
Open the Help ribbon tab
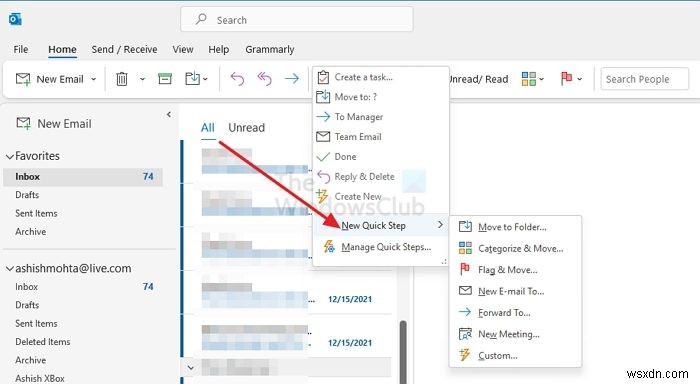(218, 49)
